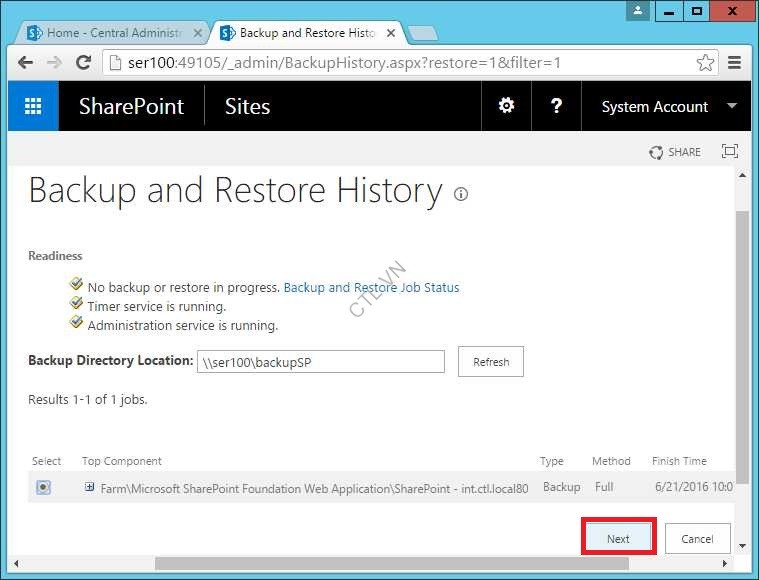
Task: Click the scroll left arrow
Action: 16,564
